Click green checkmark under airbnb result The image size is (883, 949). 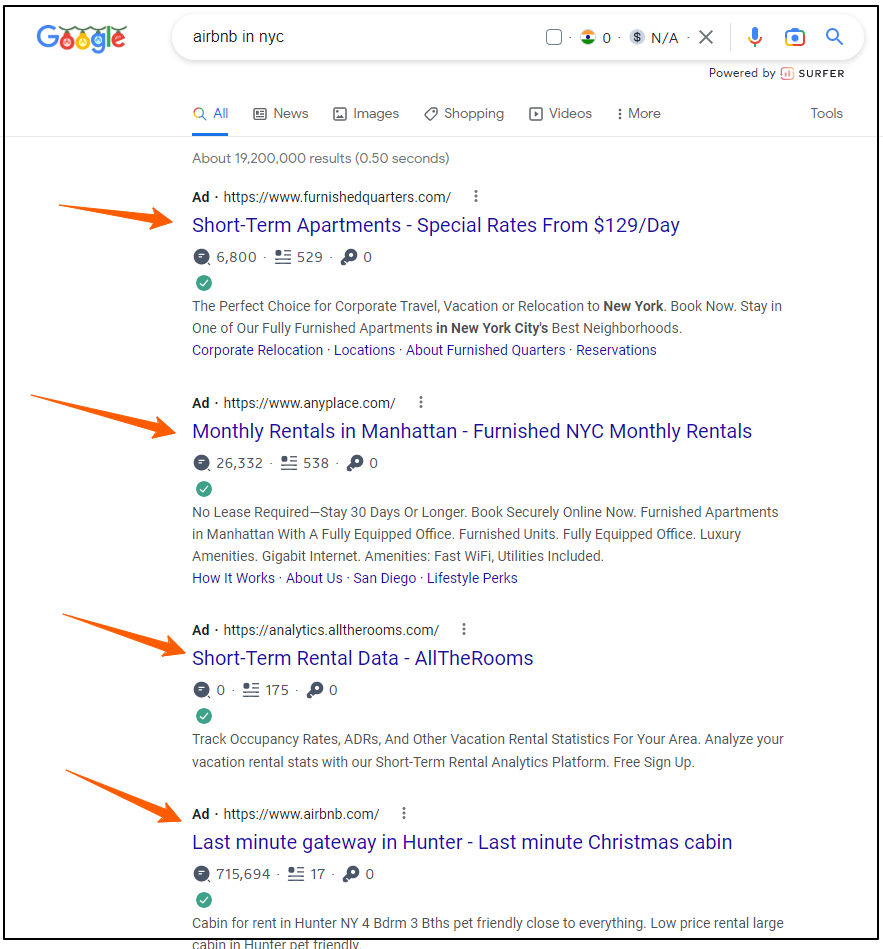coord(204,900)
